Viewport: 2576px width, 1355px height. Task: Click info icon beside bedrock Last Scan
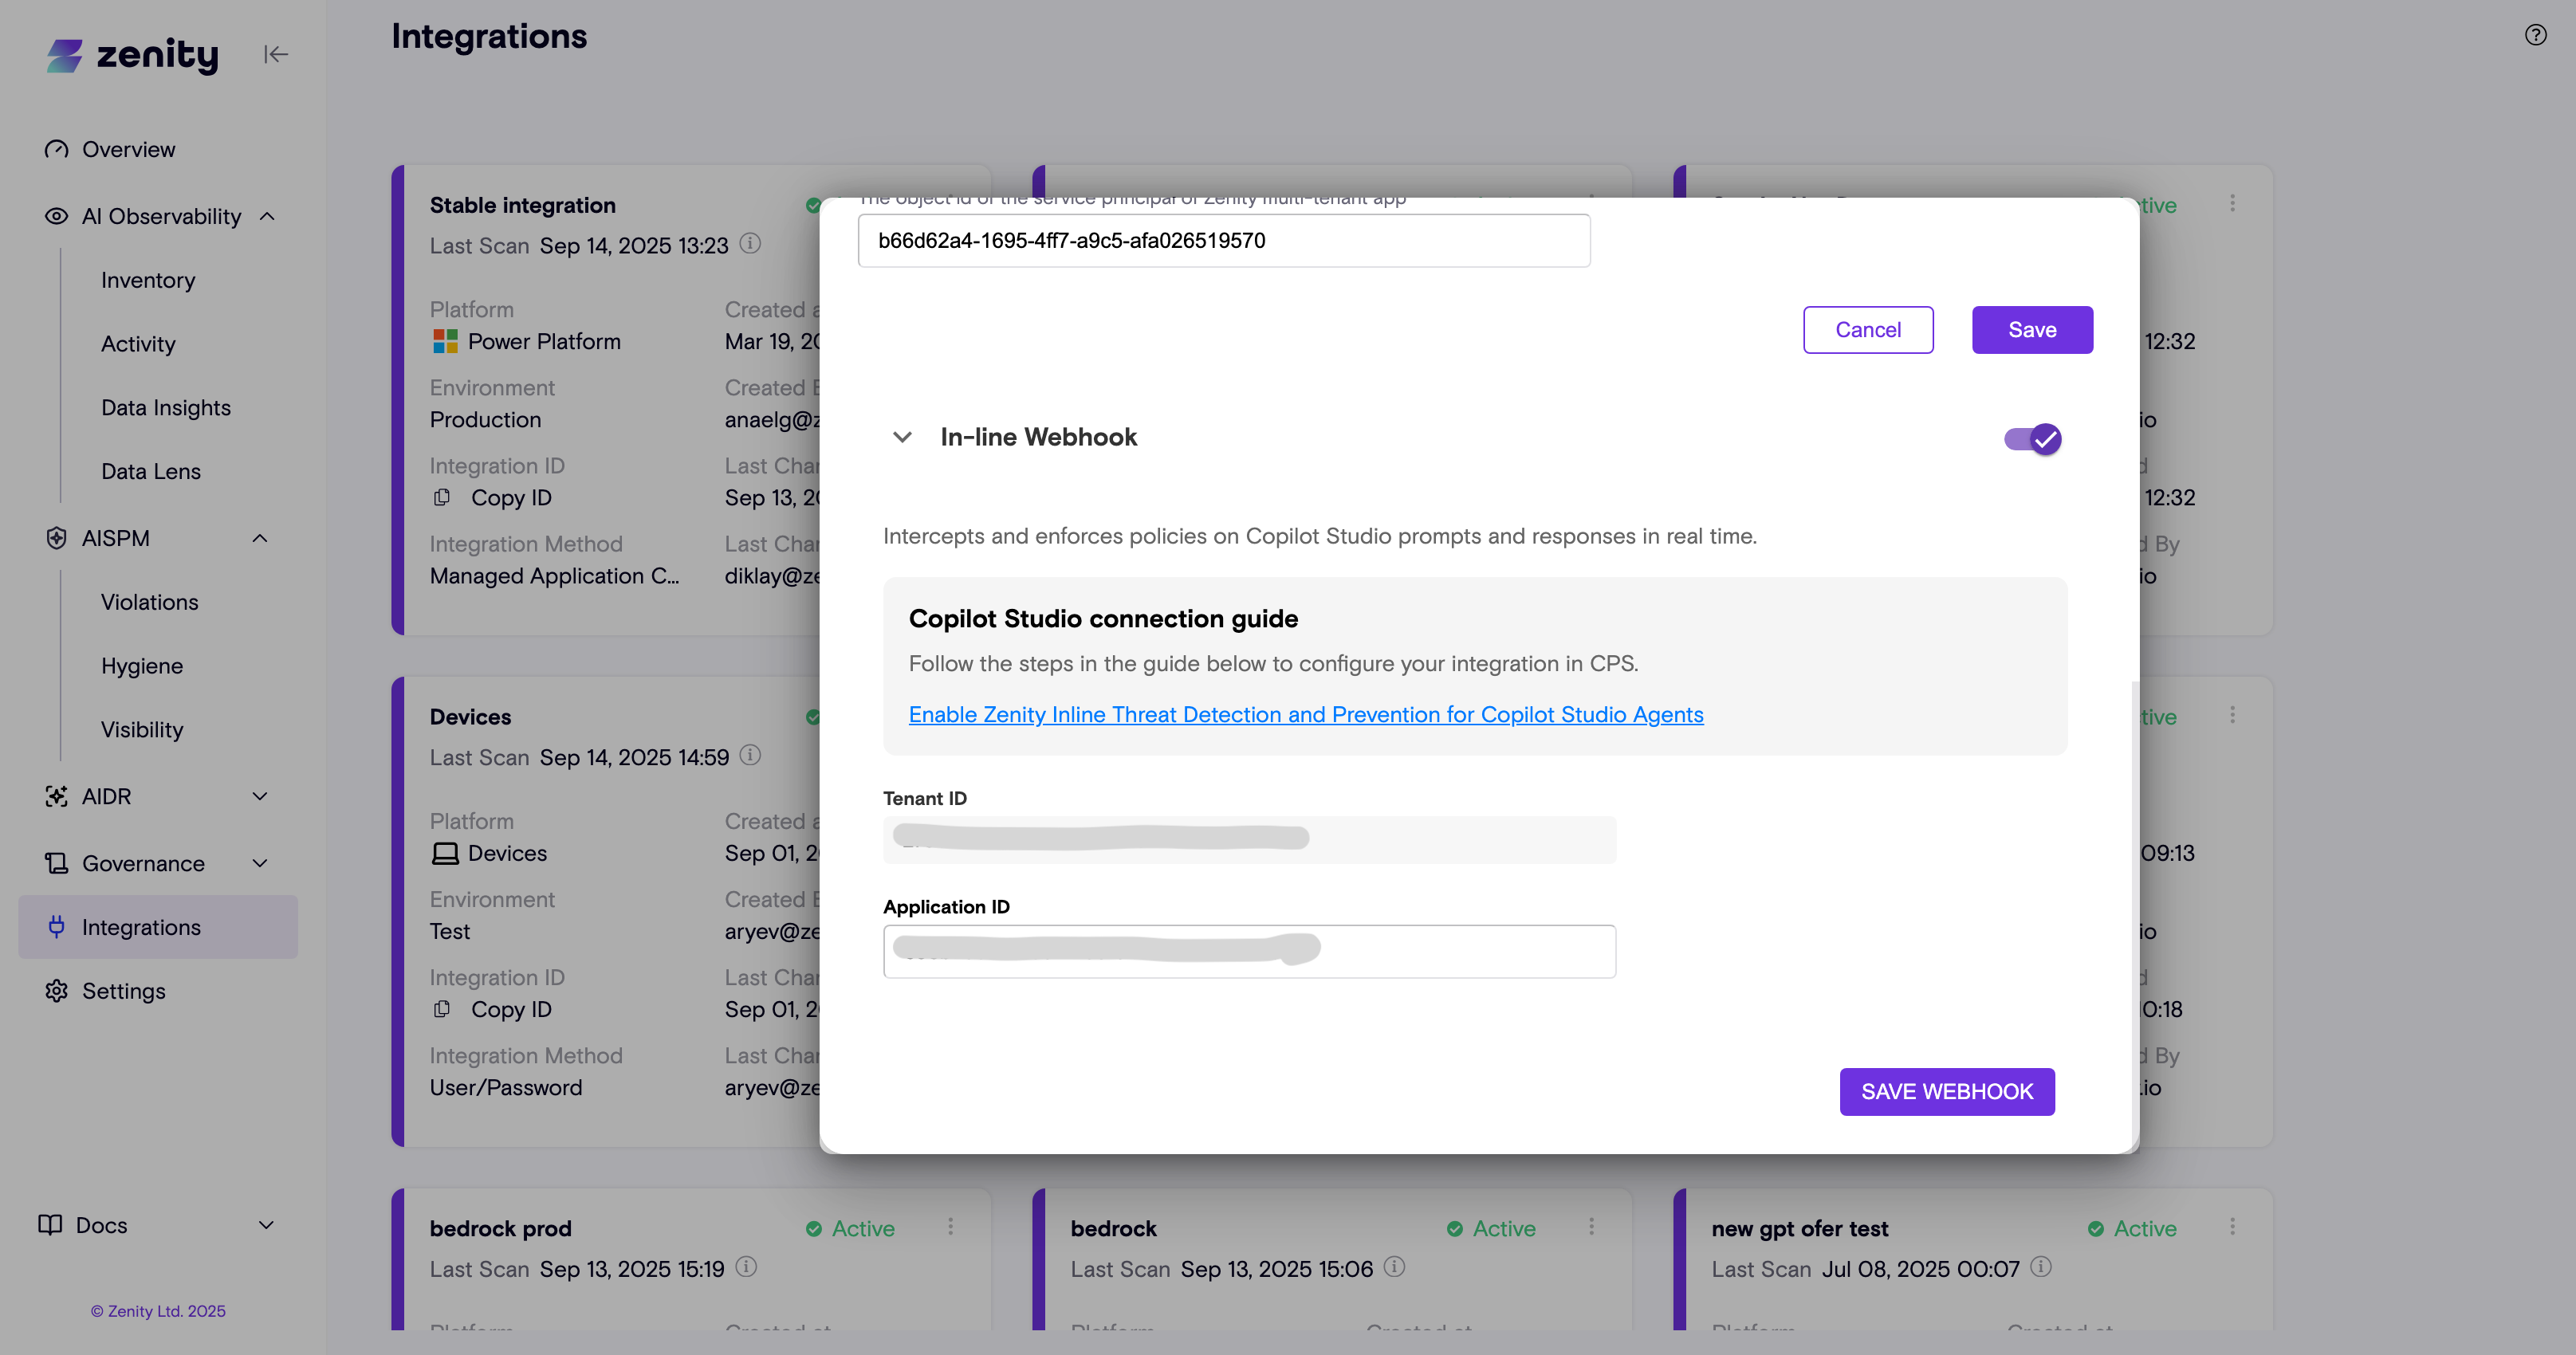tap(1394, 1267)
